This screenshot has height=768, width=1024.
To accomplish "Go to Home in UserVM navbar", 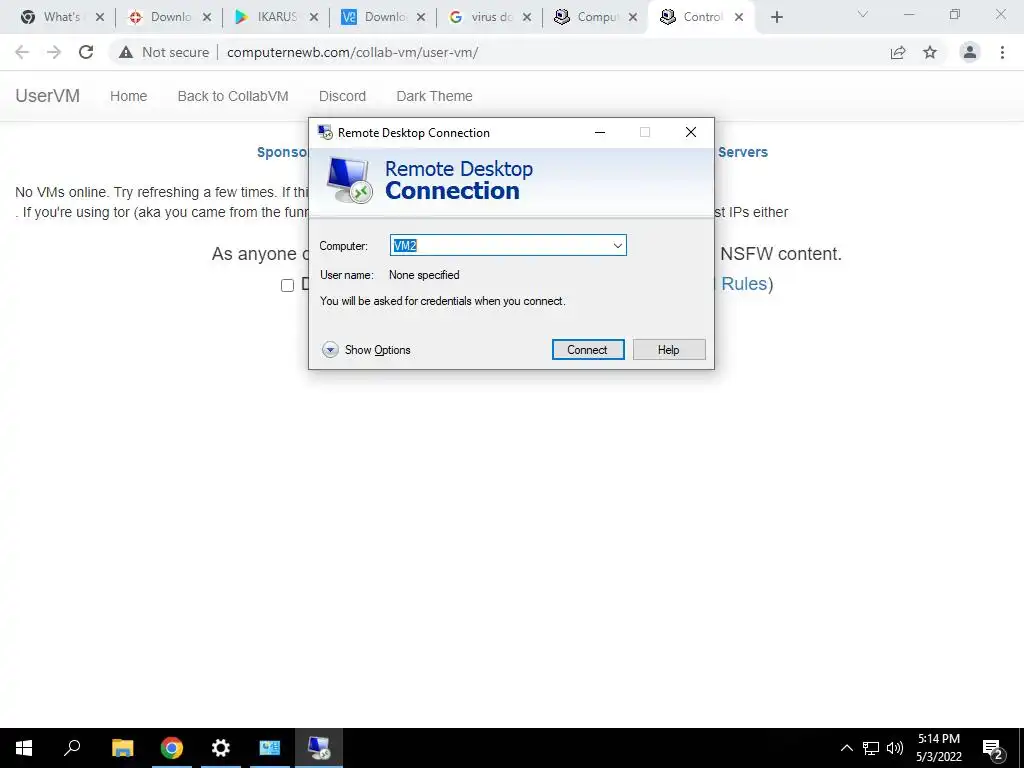I will (129, 96).
